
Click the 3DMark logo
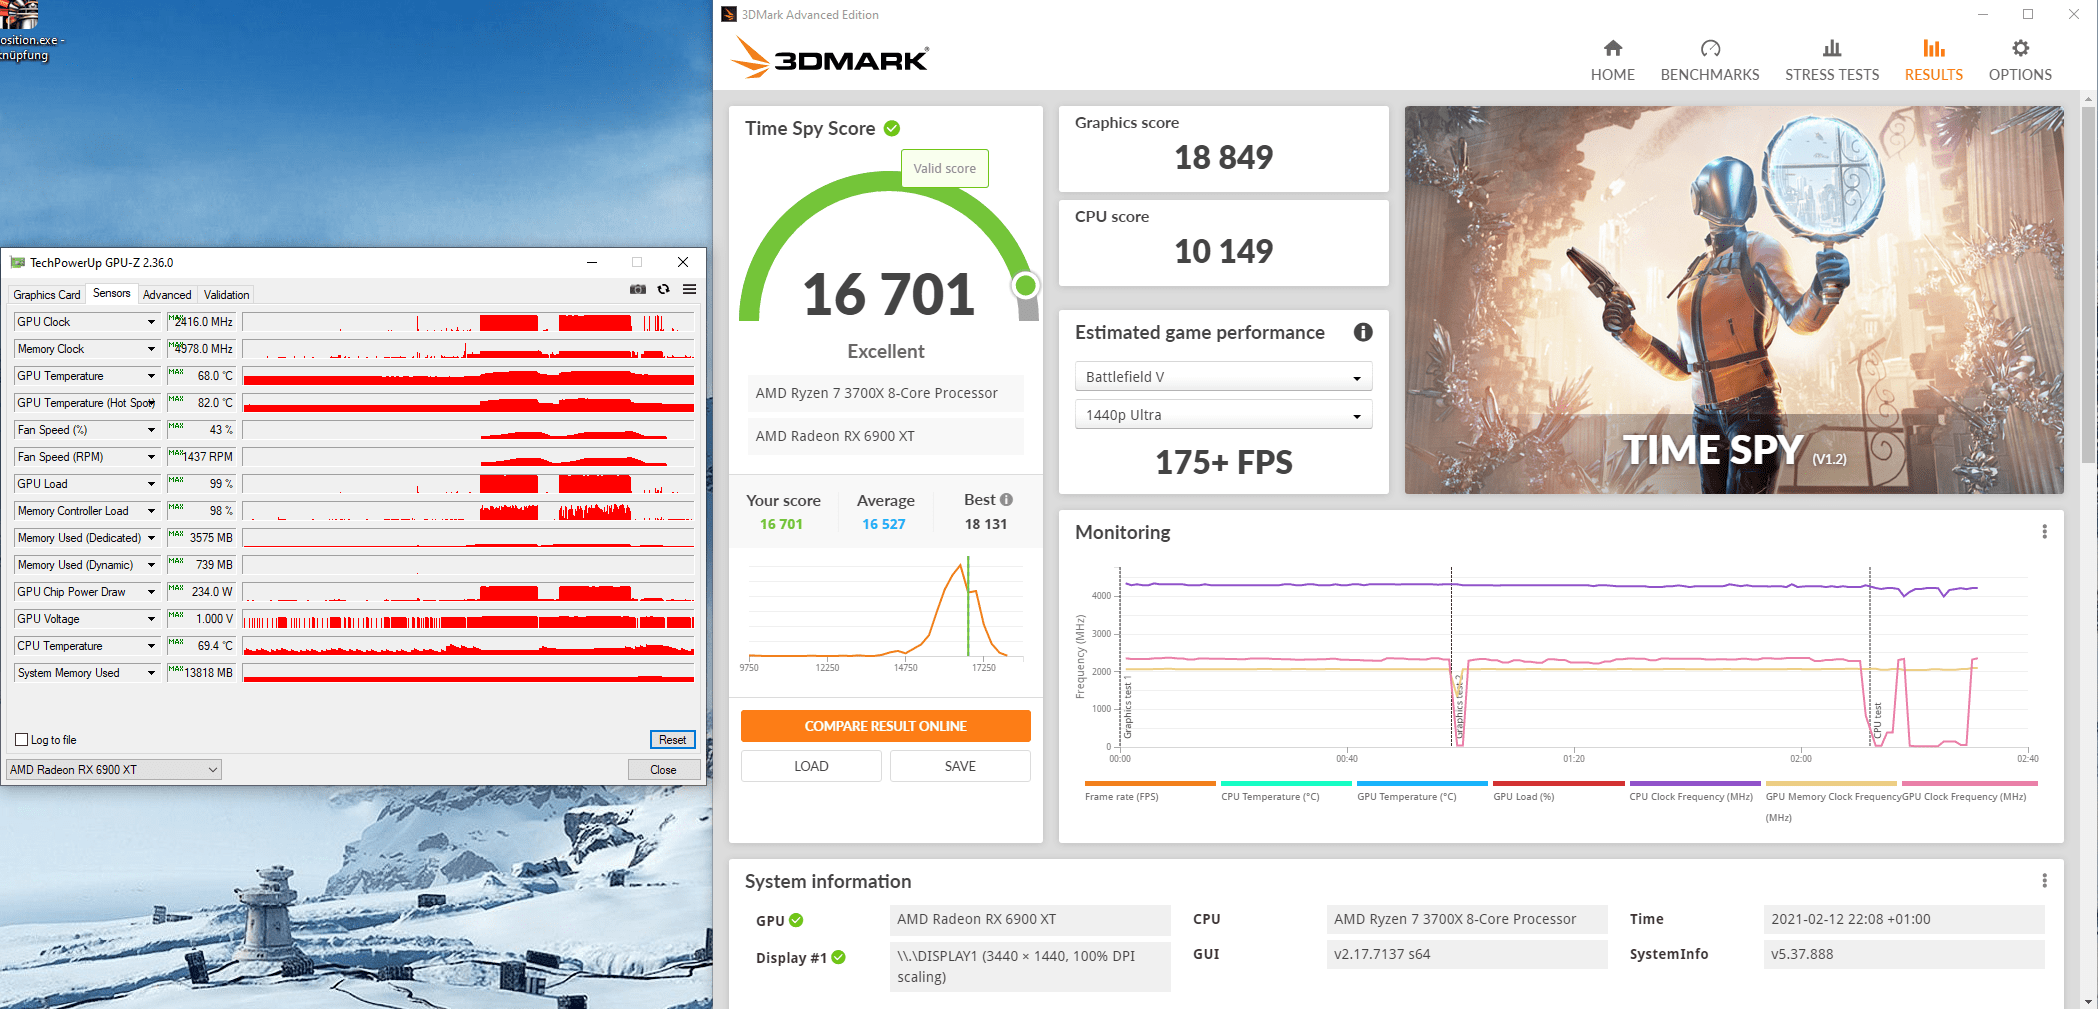[x=829, y=57]
